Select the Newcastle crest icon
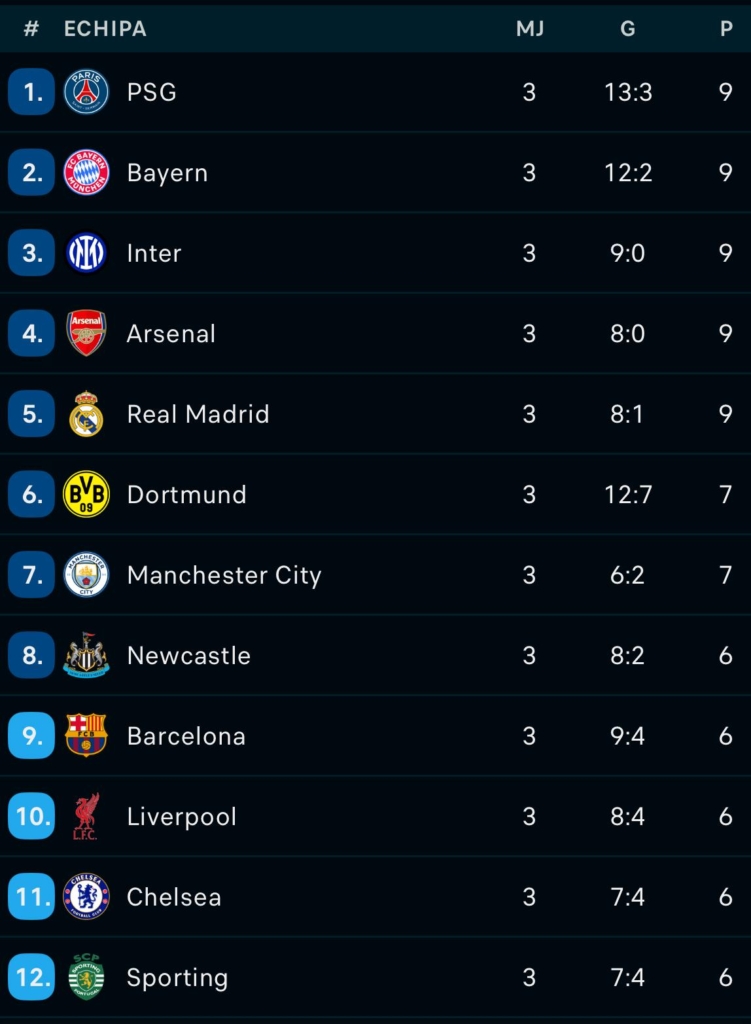The width and height of the screenshot is (751, 1024). click(x=86, y=655)
